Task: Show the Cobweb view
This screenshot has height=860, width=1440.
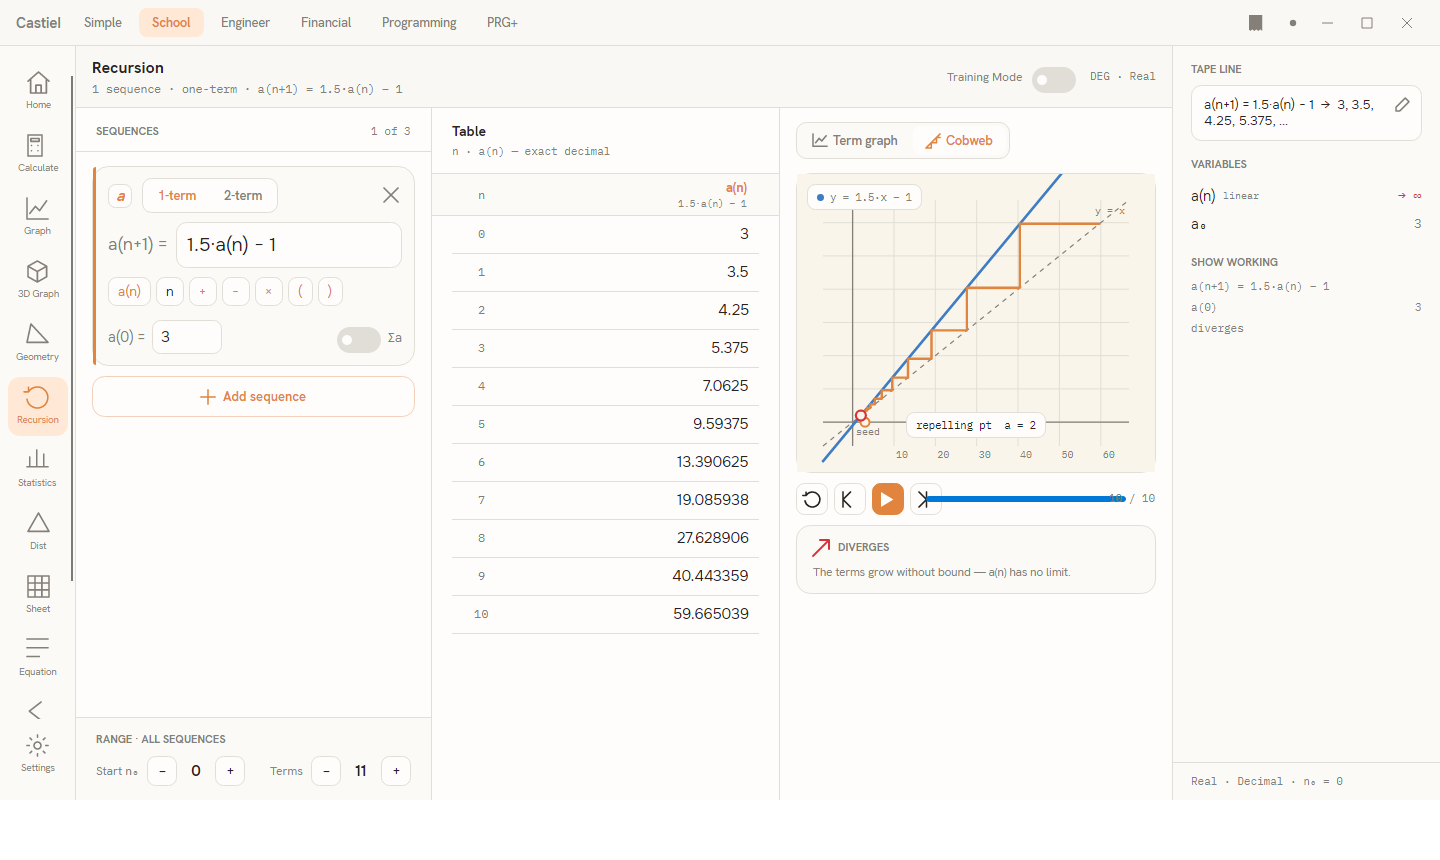Action: tap(959, 141)
